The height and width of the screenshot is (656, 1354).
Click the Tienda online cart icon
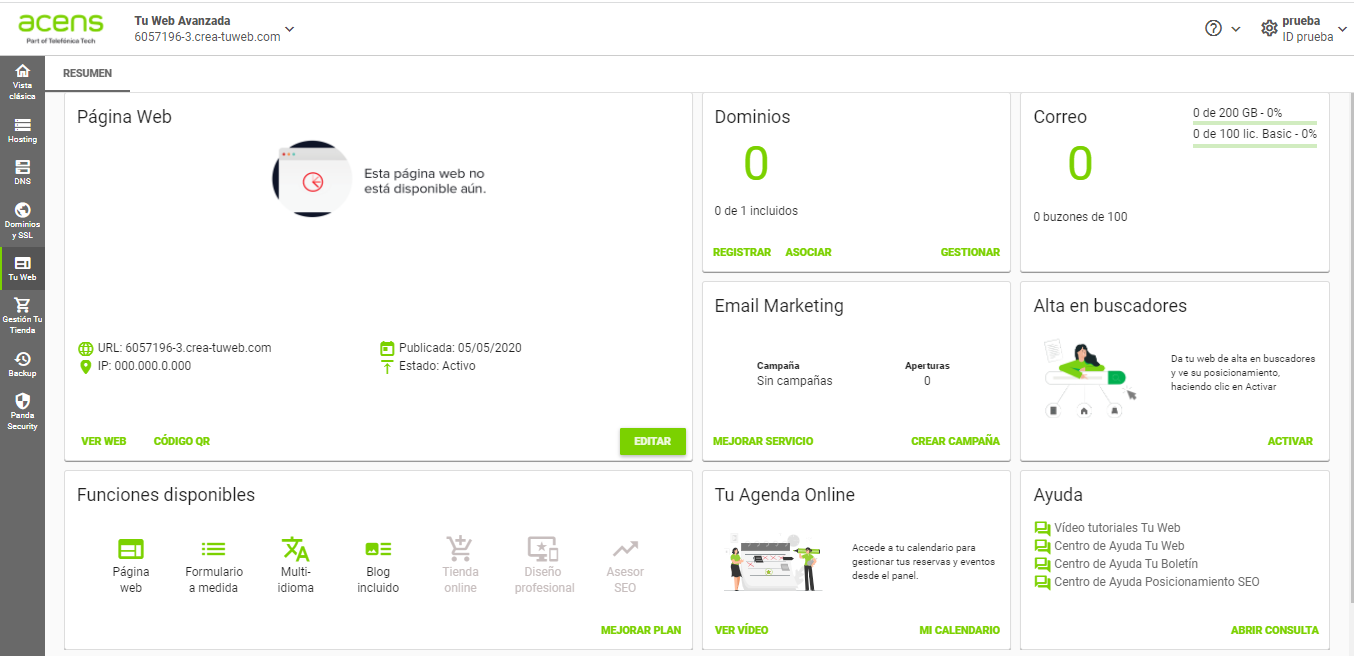click(x=460, y=549)
